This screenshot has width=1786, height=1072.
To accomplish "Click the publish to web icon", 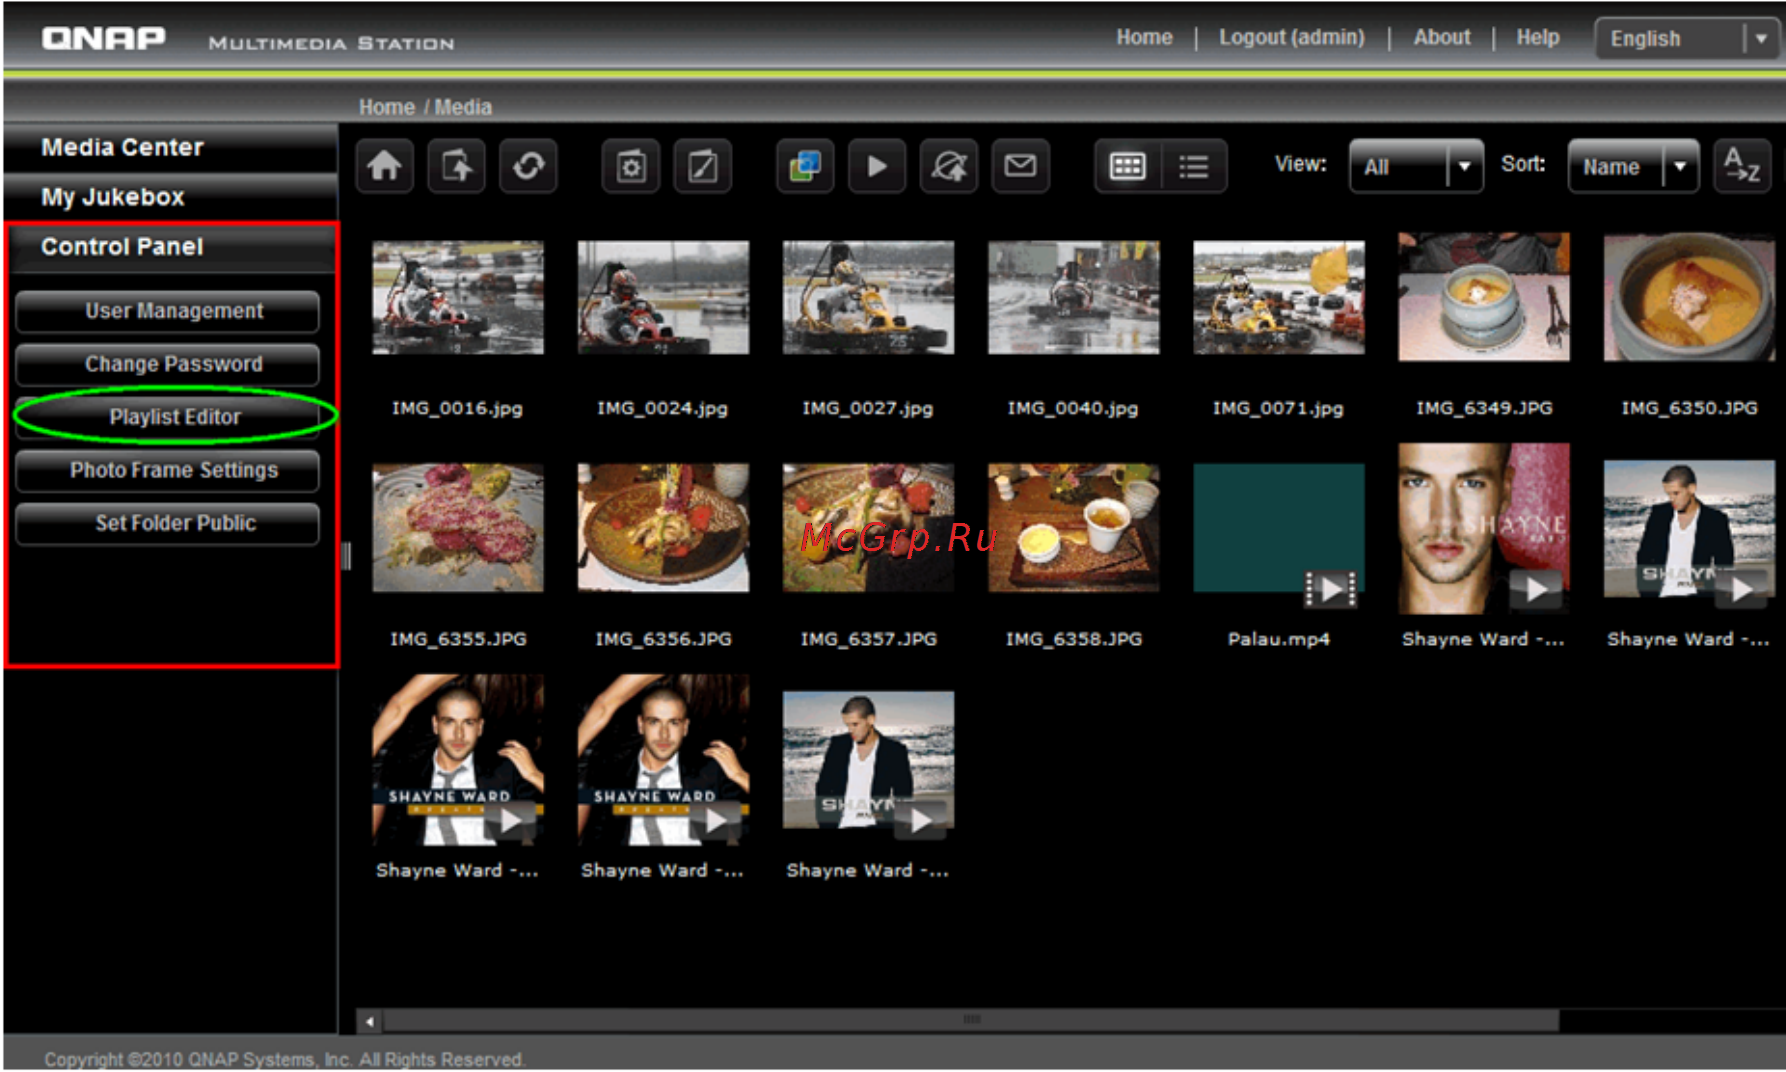I will point(949,166).
